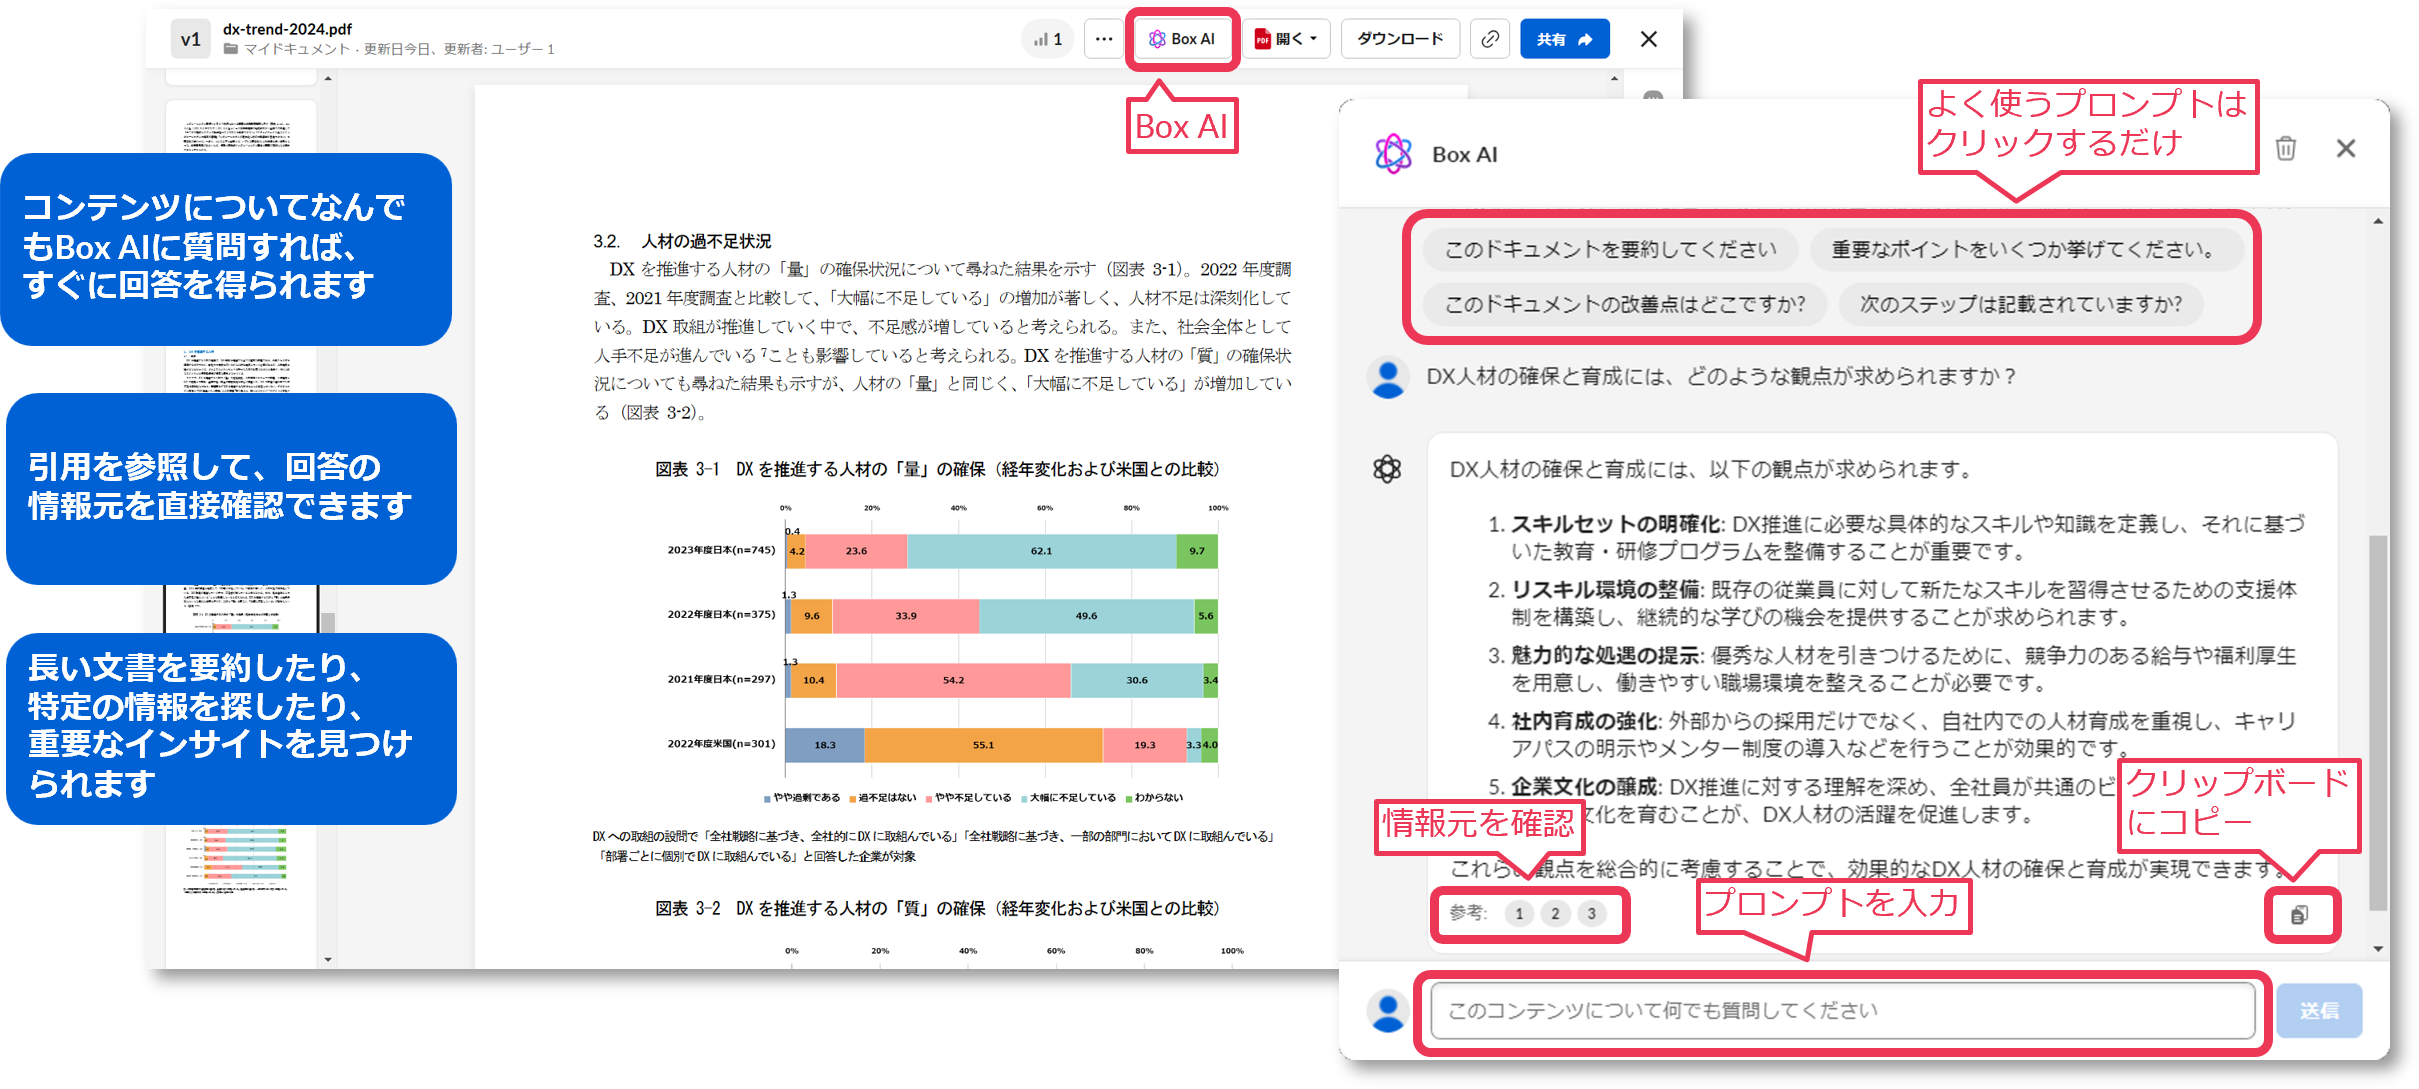The height and width of the screenshot is (1089, 2419).
Task: Click the chat panel scrollbar down arrow
Action: tap(2378, 948)
